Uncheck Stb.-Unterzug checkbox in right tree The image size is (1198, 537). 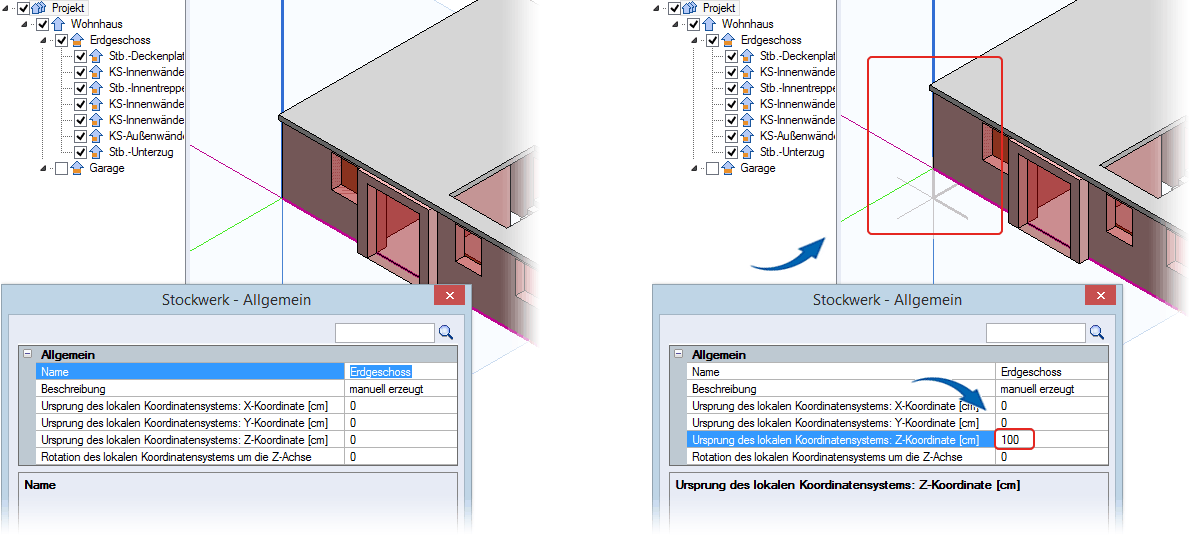731,152
